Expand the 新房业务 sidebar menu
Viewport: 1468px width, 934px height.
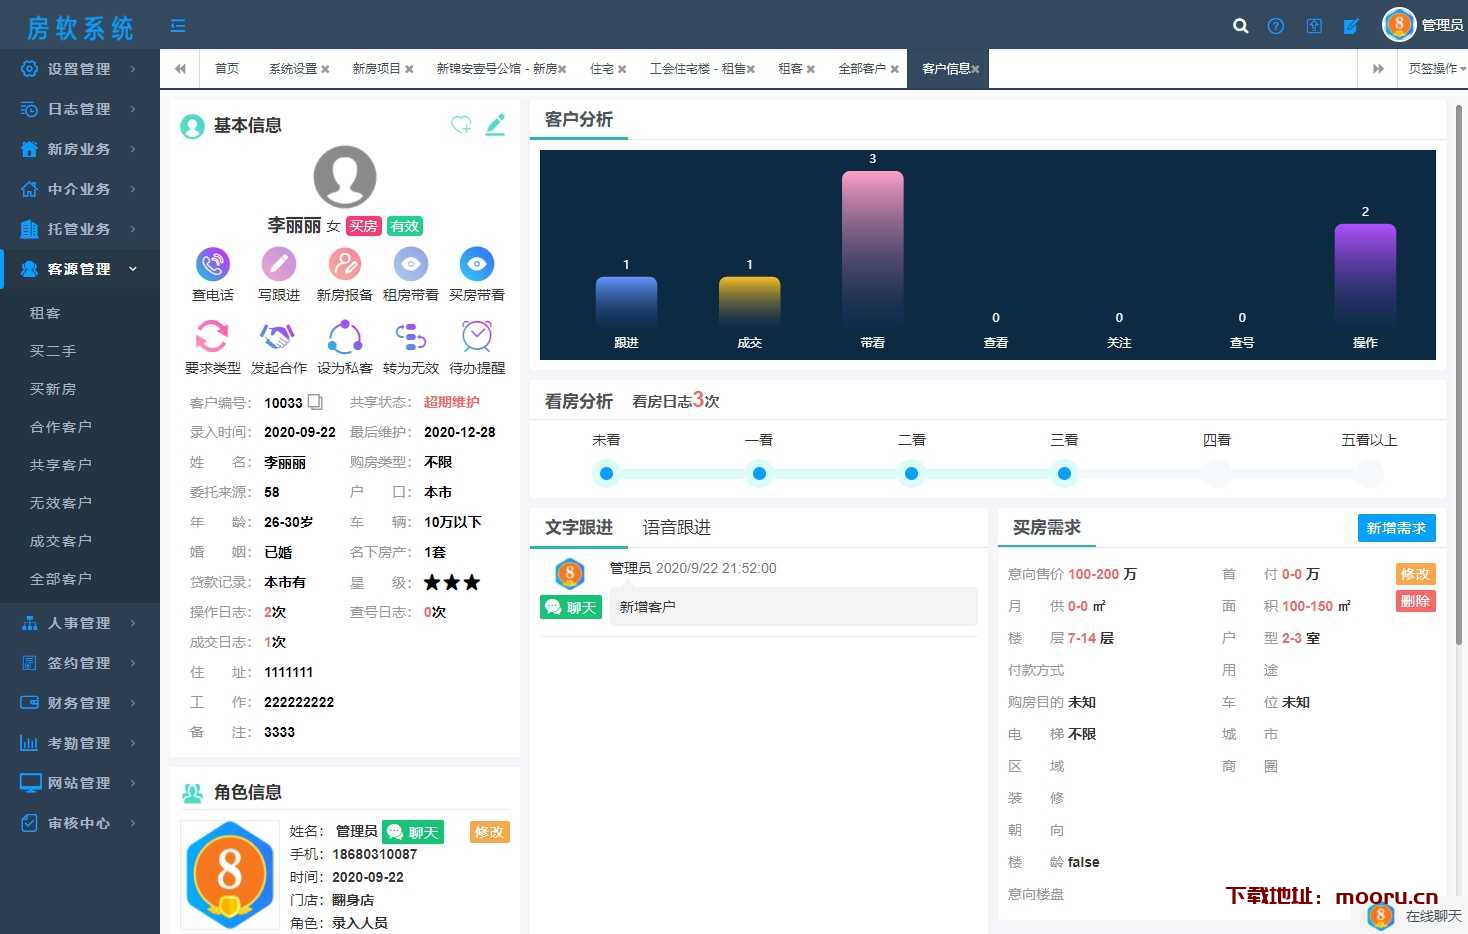tap(80, 149)
